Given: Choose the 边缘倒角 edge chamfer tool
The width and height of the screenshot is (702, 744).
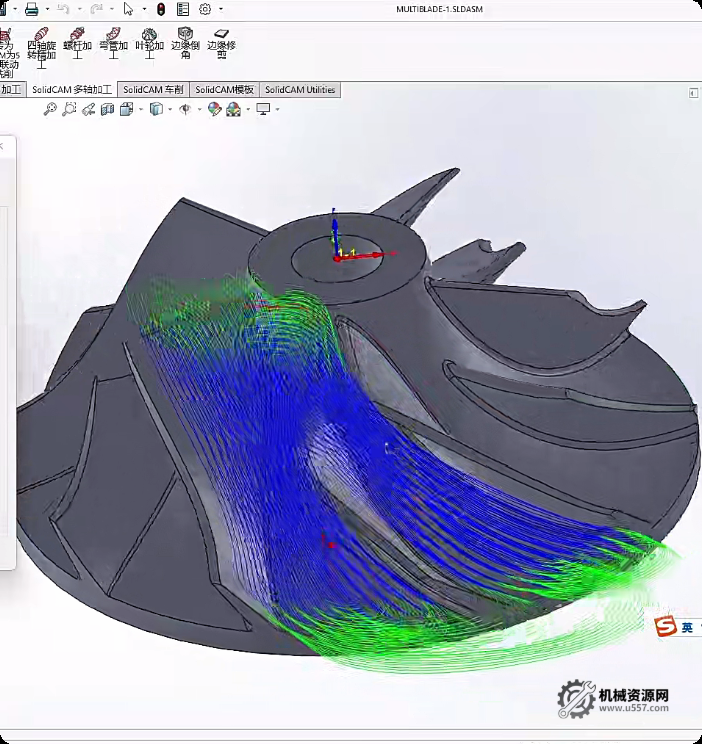Looking at the screenshot, I should pos(185,44).
